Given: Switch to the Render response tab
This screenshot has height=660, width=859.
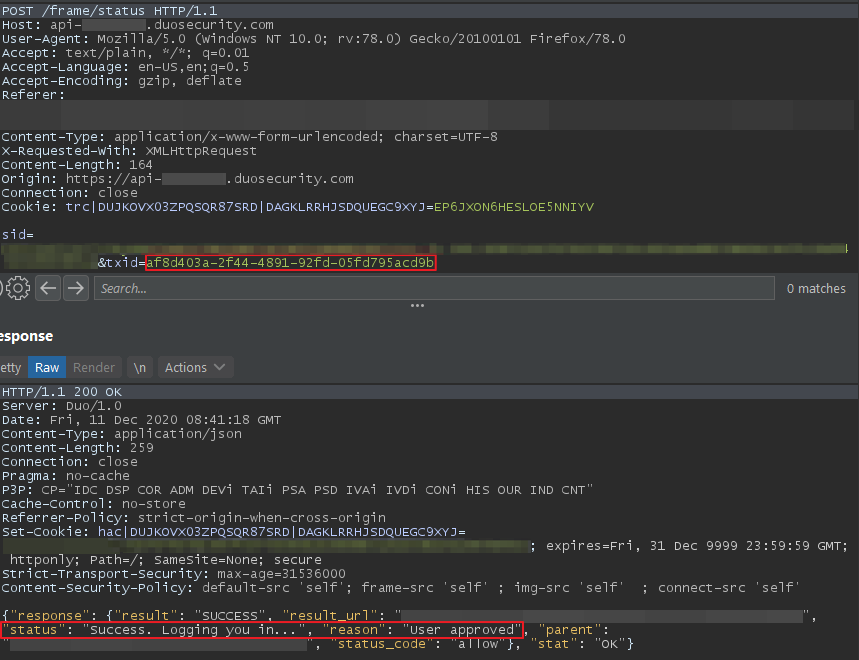Looking at the screenshot, I should coord(94,368).
